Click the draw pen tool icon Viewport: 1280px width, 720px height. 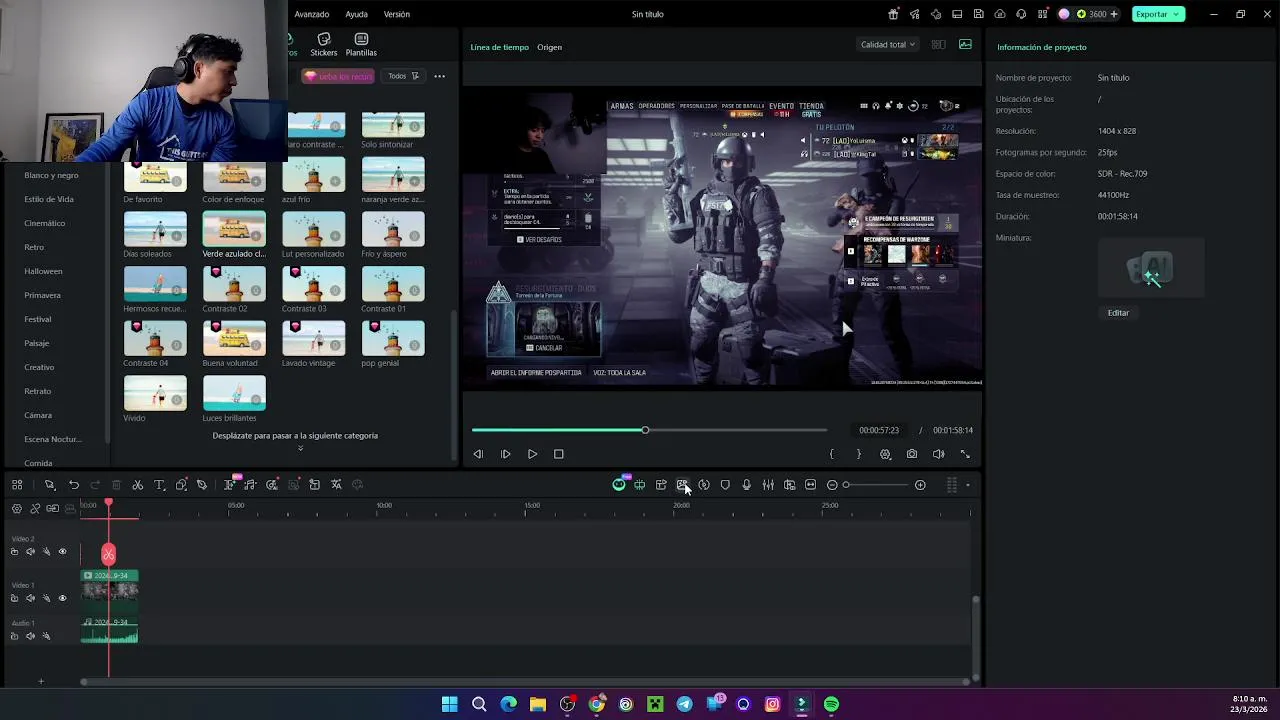202,485
